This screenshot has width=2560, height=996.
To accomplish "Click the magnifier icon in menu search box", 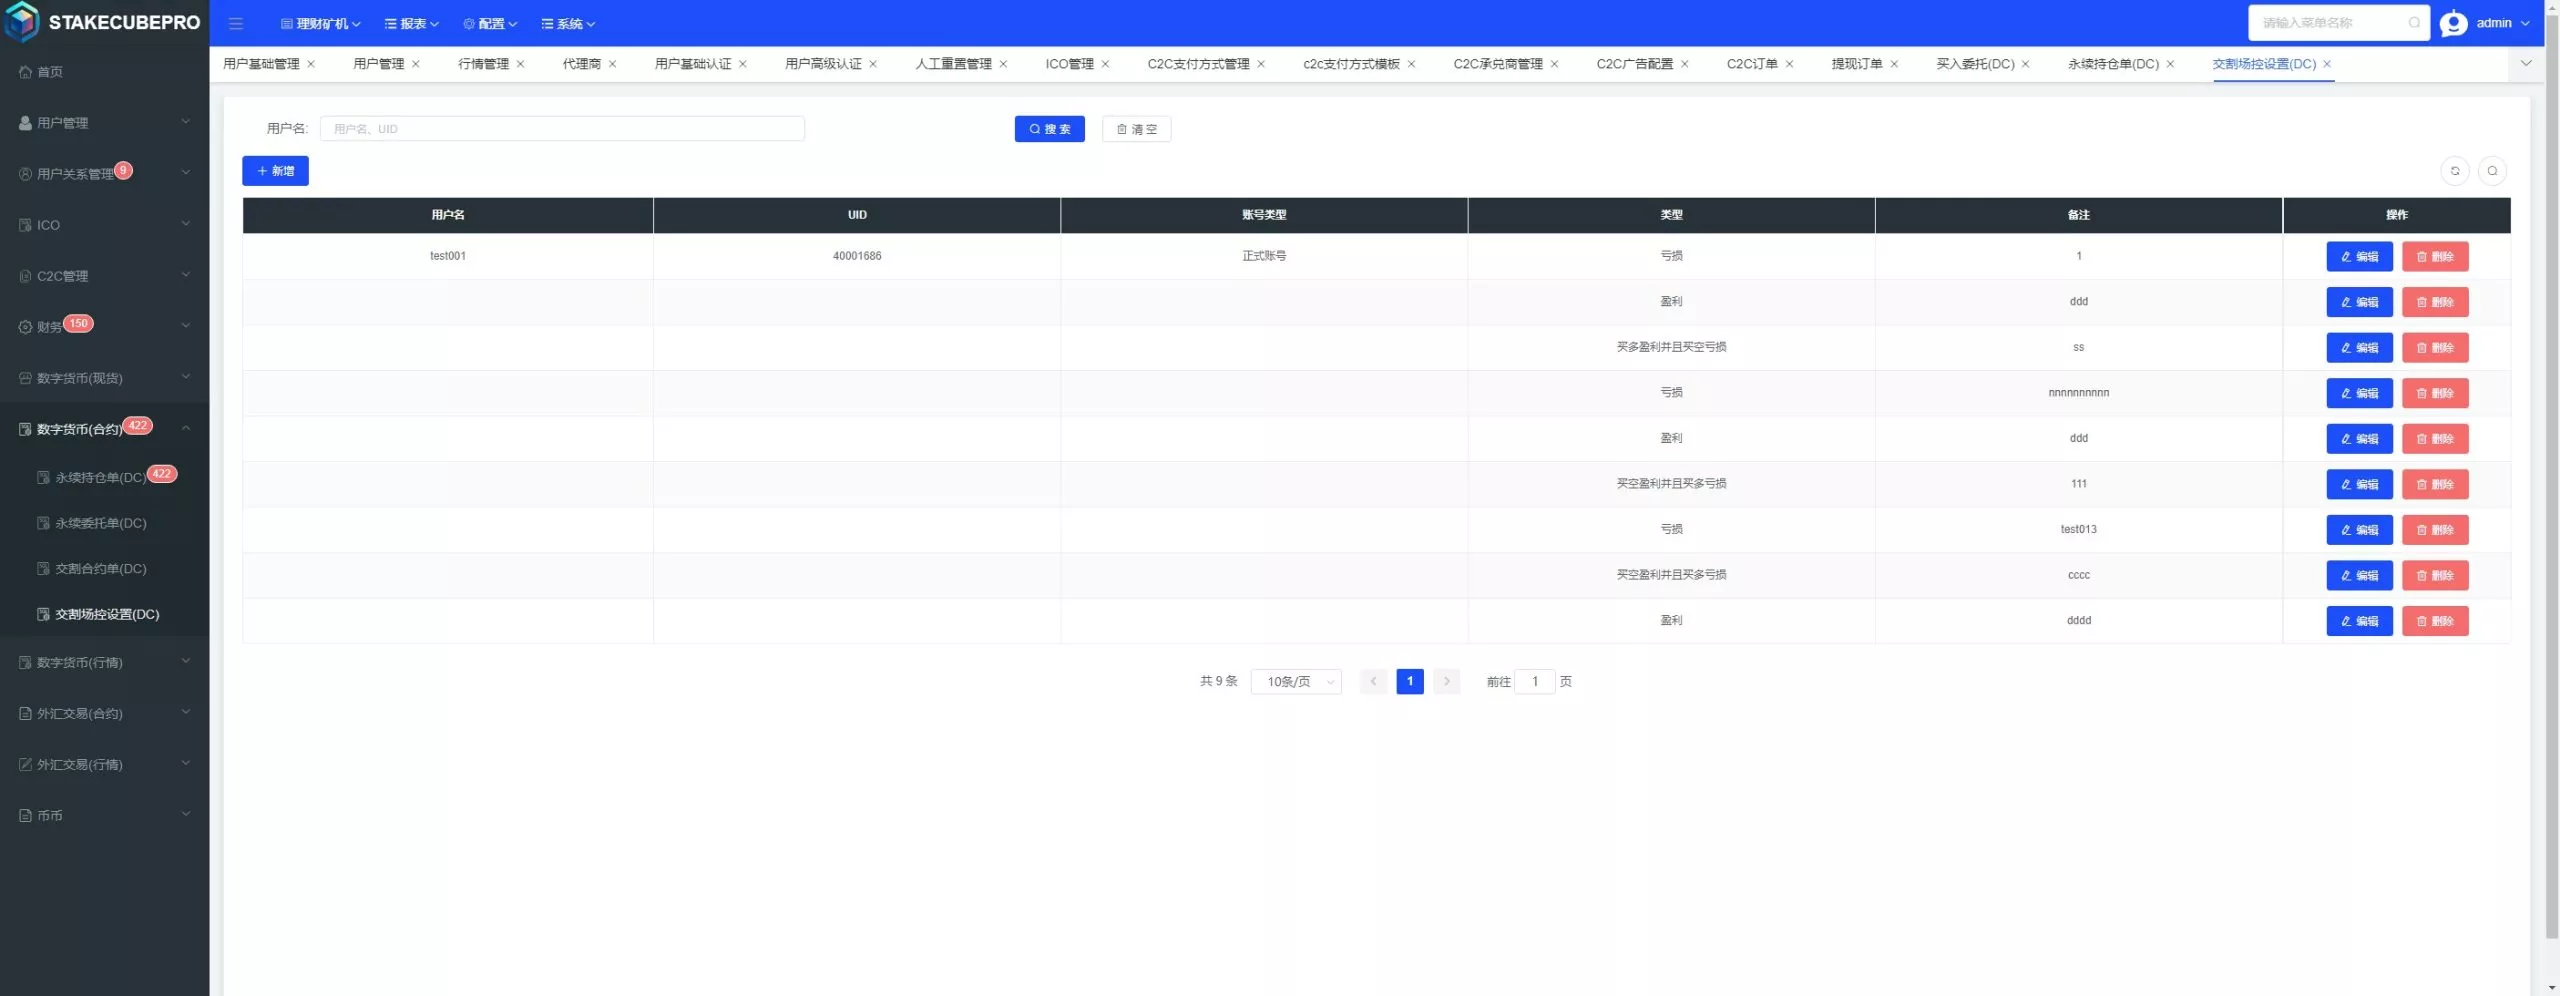I will [x=2414, y=23].
